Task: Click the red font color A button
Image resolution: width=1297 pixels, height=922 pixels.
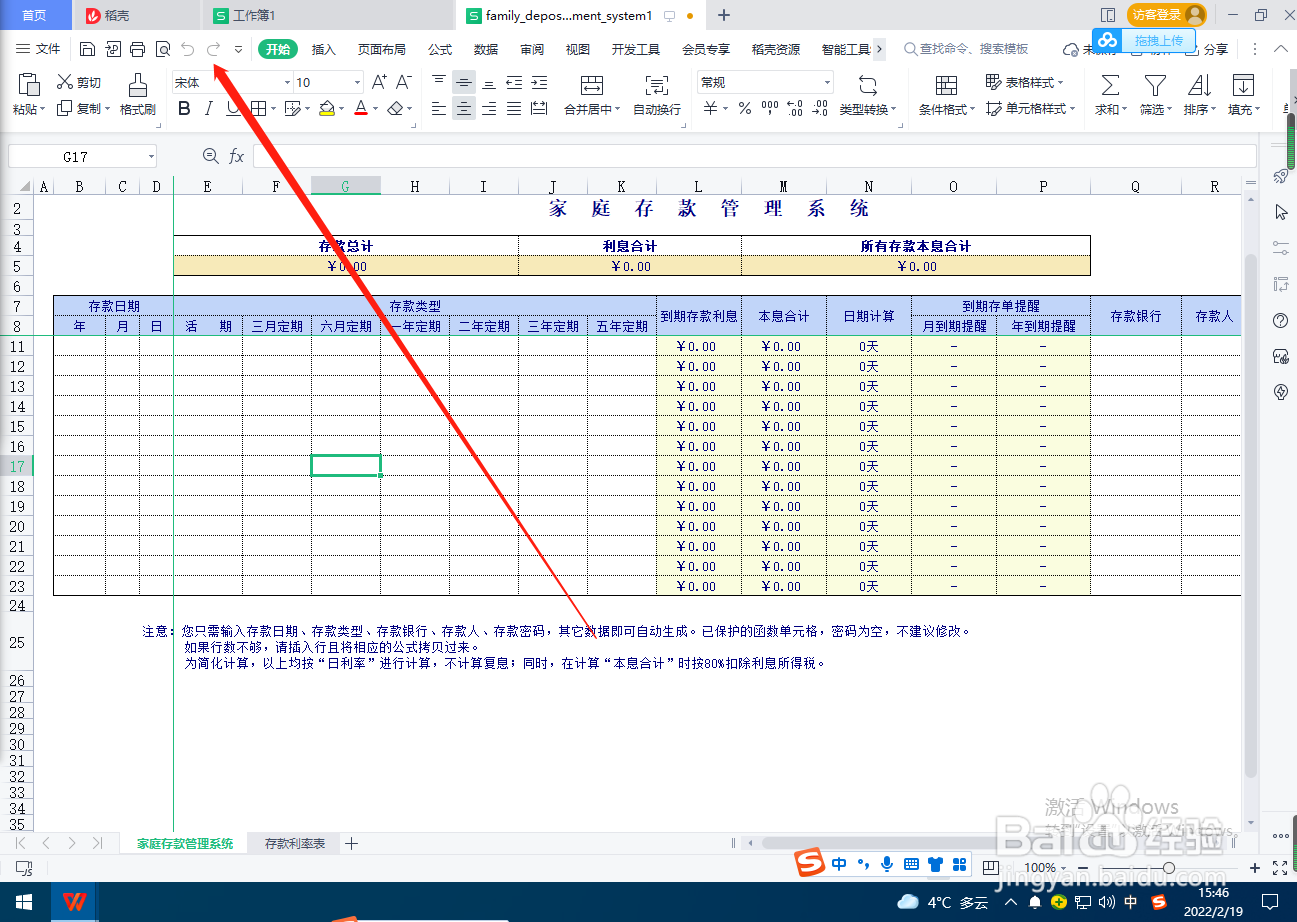Action: pos(361,109)
